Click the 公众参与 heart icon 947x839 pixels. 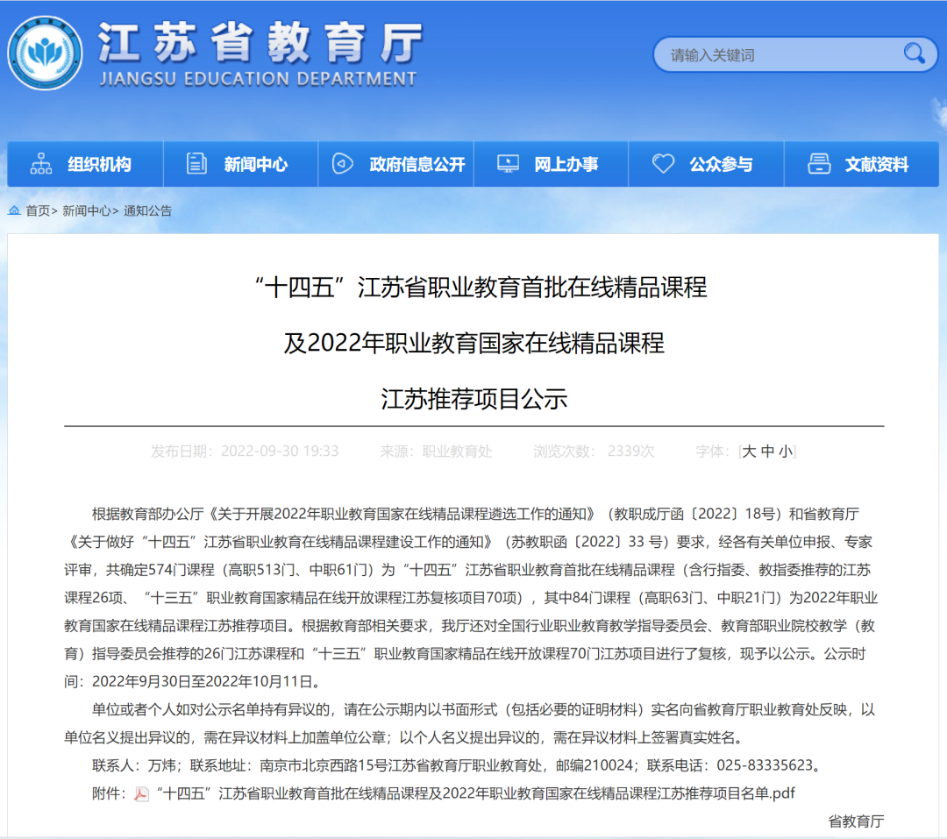663,164
